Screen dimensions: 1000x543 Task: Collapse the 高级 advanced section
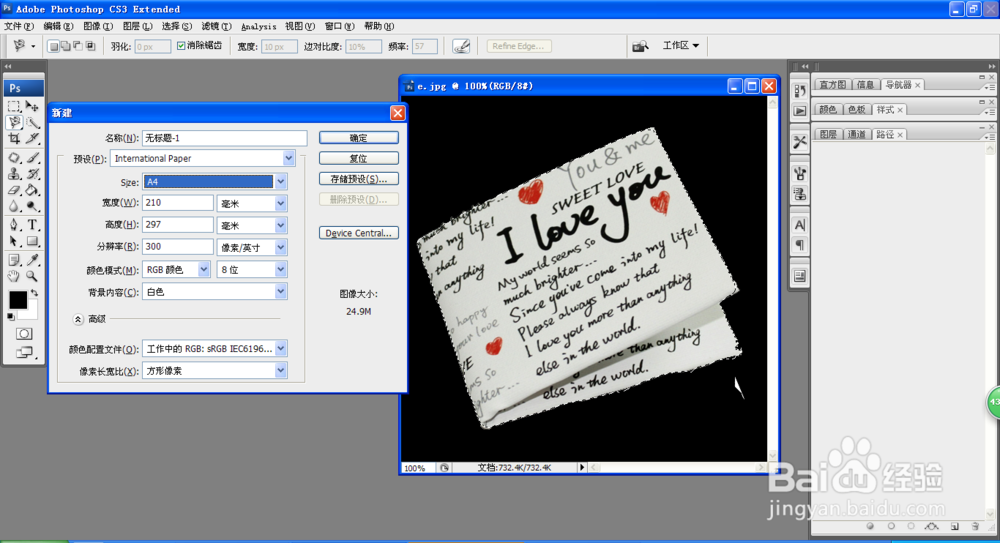[78, 319]
